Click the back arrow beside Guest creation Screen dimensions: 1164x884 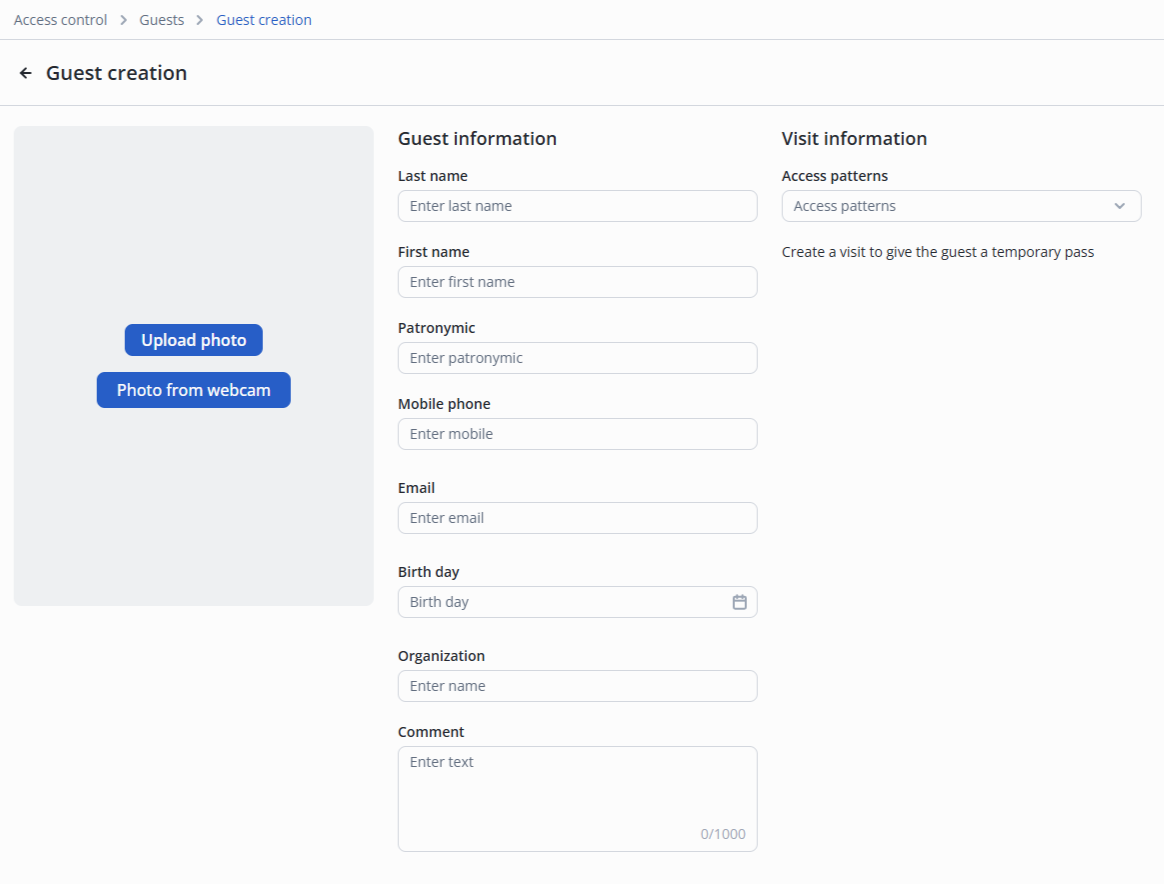26,73
